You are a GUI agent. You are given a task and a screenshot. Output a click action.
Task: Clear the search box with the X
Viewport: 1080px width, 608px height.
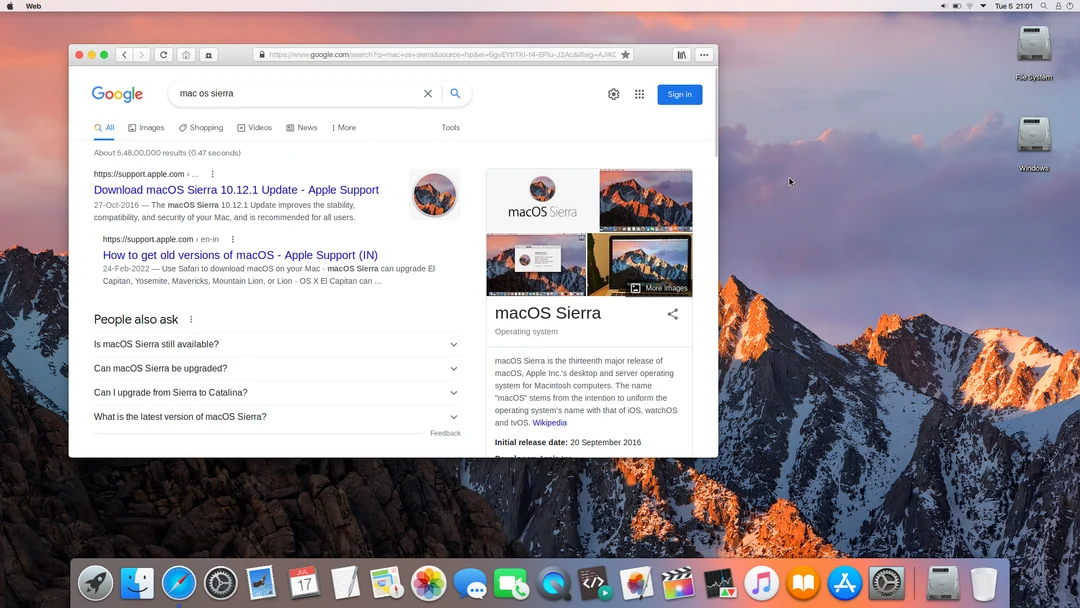tap(428, 94)
